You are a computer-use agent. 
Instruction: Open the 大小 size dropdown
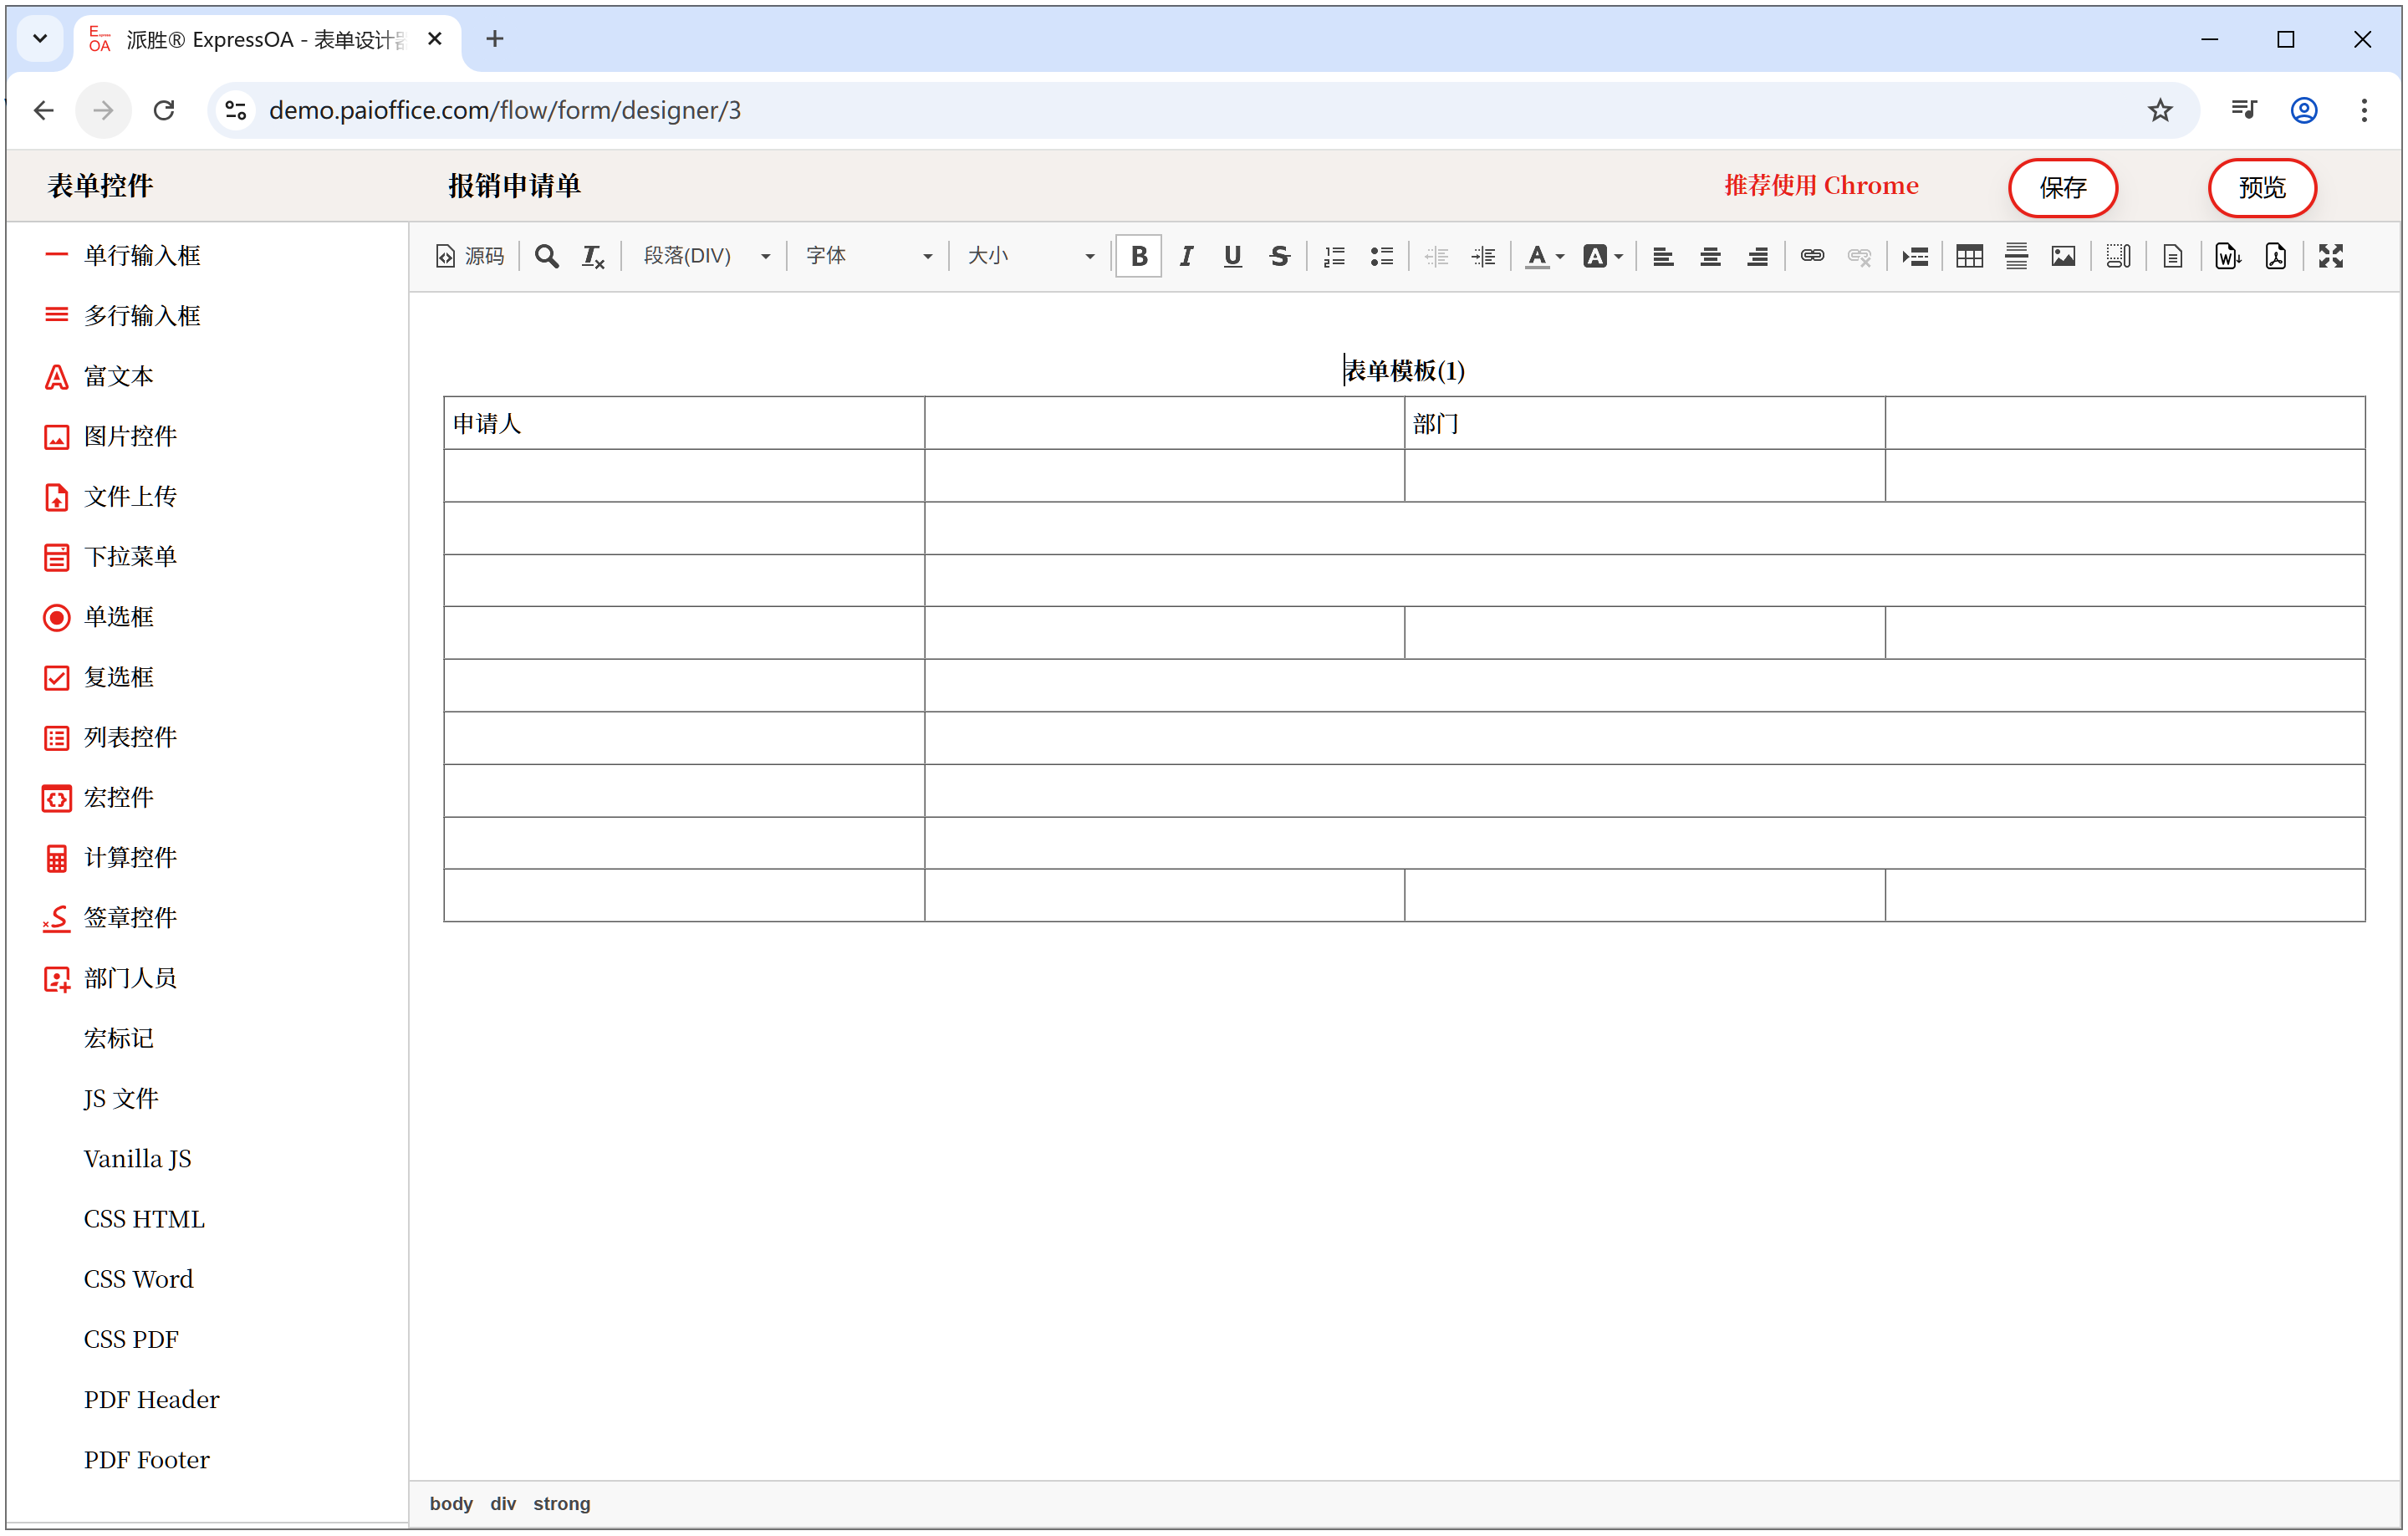click(1030, 256)
